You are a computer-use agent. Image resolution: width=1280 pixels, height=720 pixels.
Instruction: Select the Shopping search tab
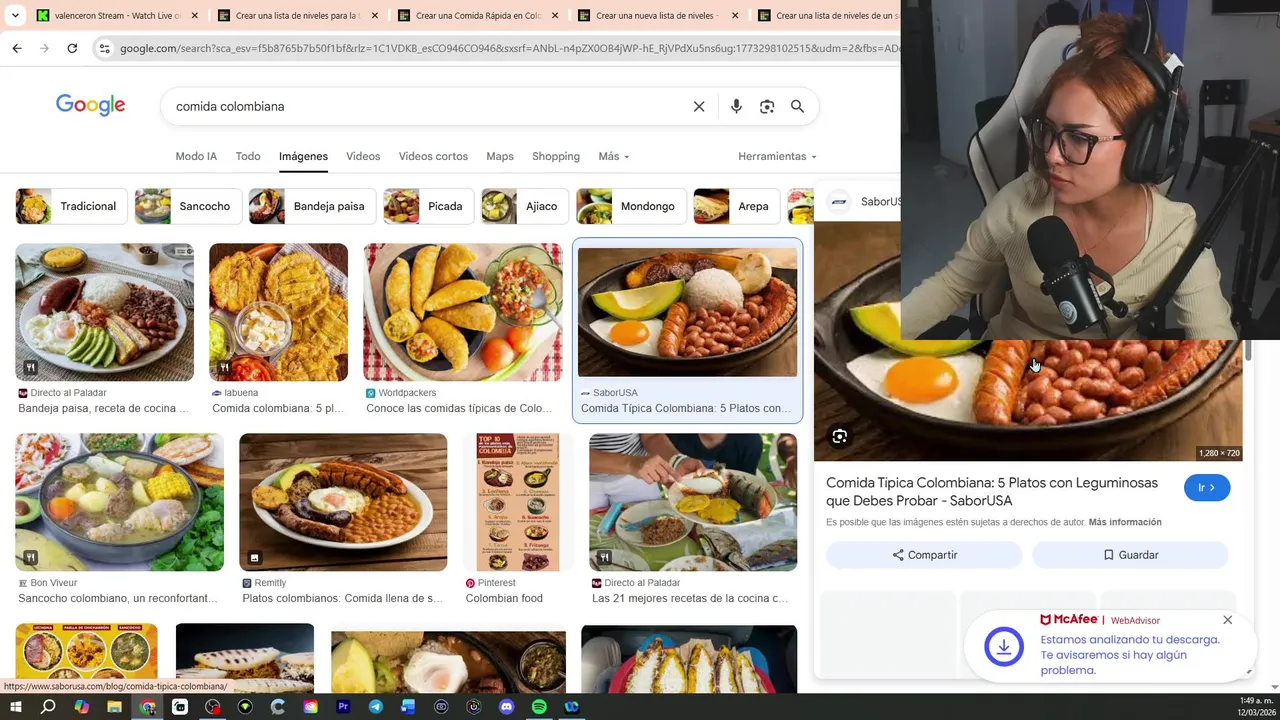556,156
